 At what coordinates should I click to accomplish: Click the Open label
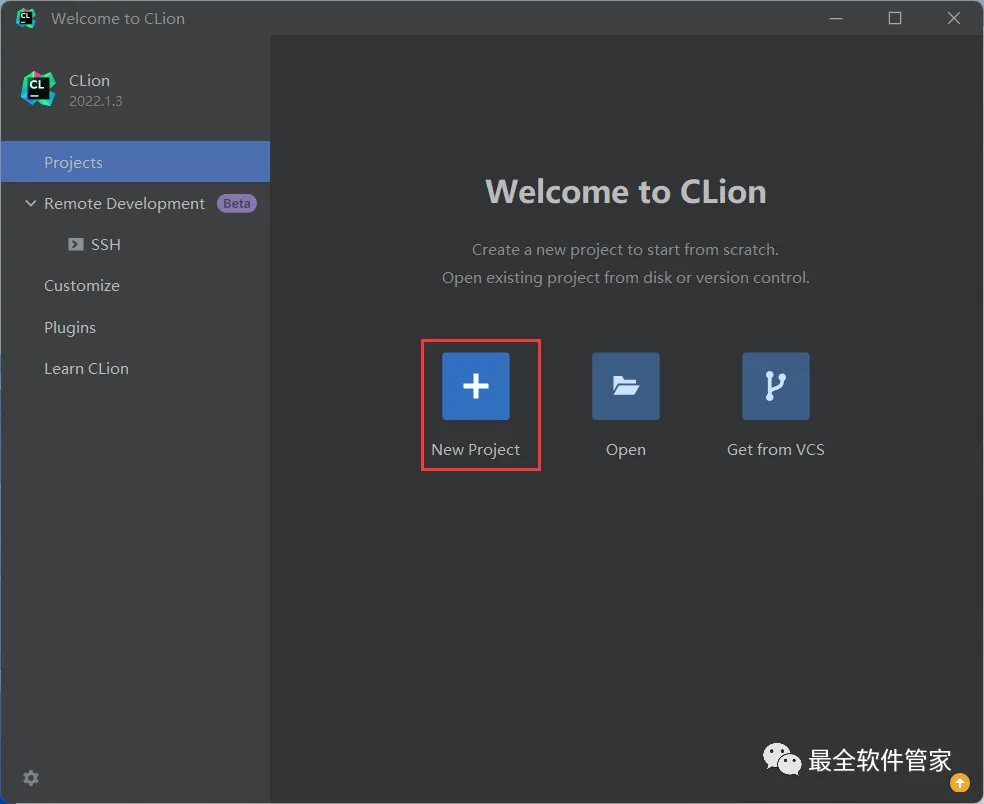click(626, 450)
